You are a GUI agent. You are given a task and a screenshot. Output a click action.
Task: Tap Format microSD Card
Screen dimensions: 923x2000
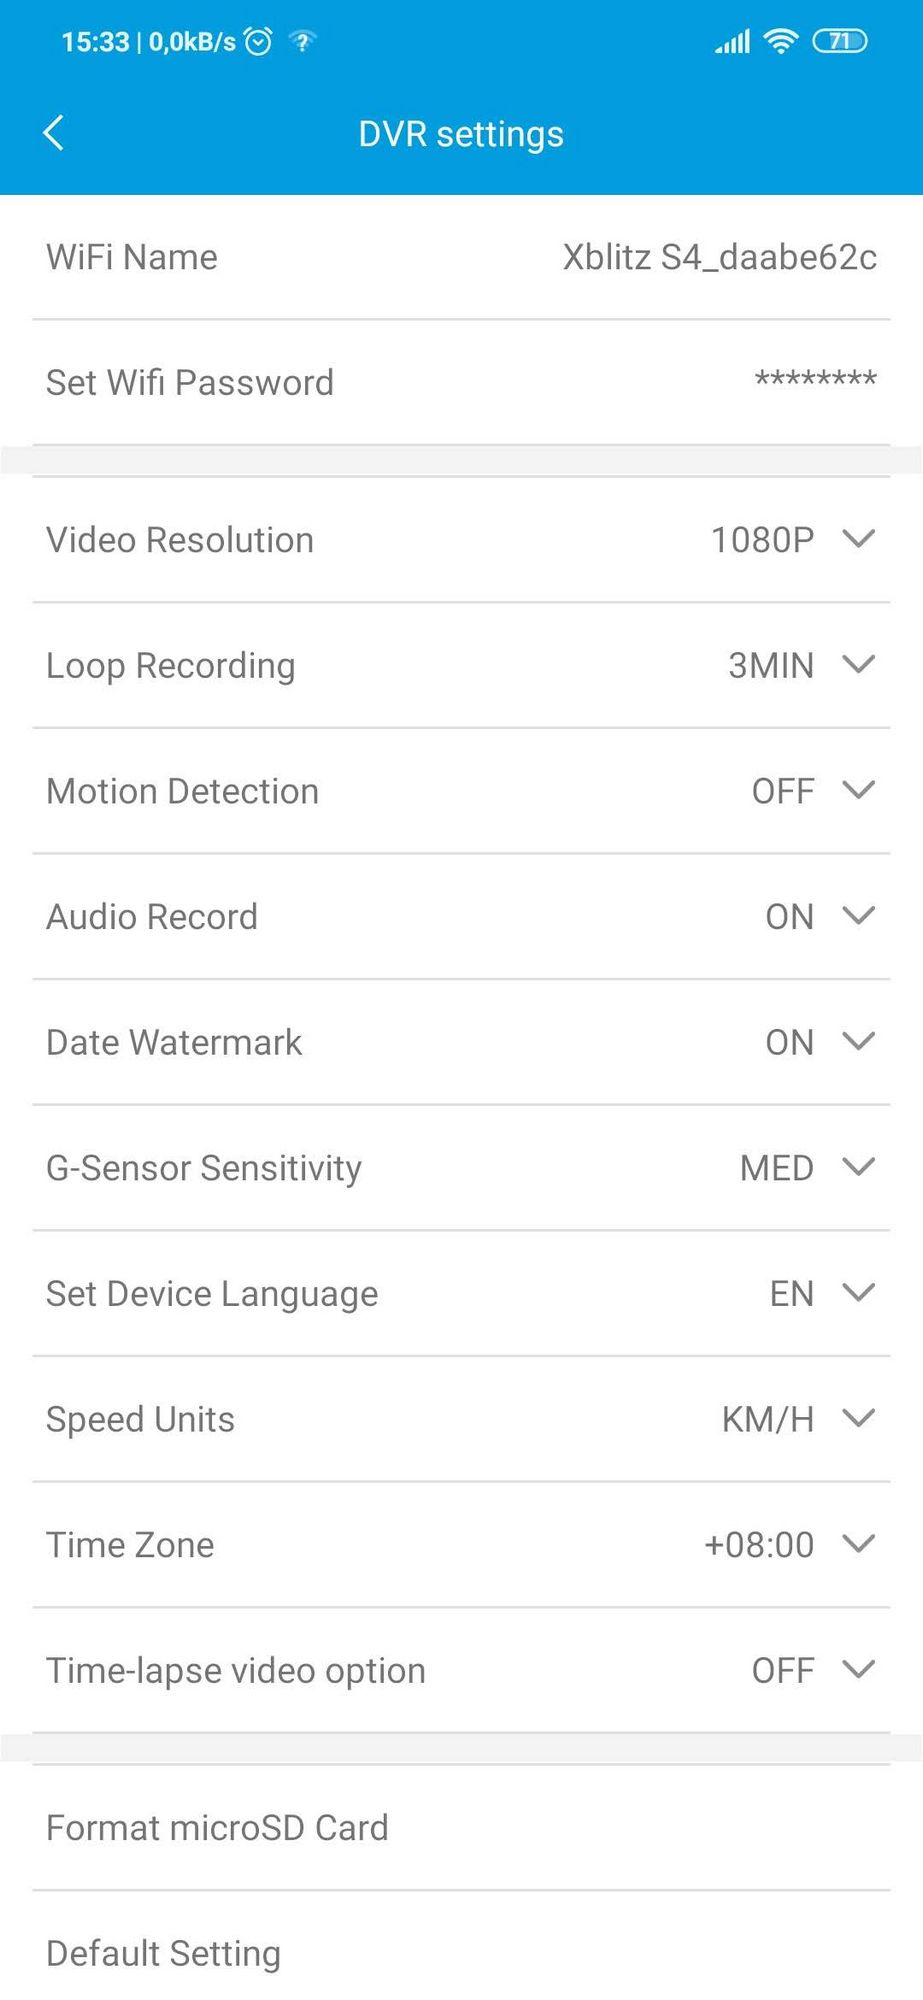tap(217, 1827)
